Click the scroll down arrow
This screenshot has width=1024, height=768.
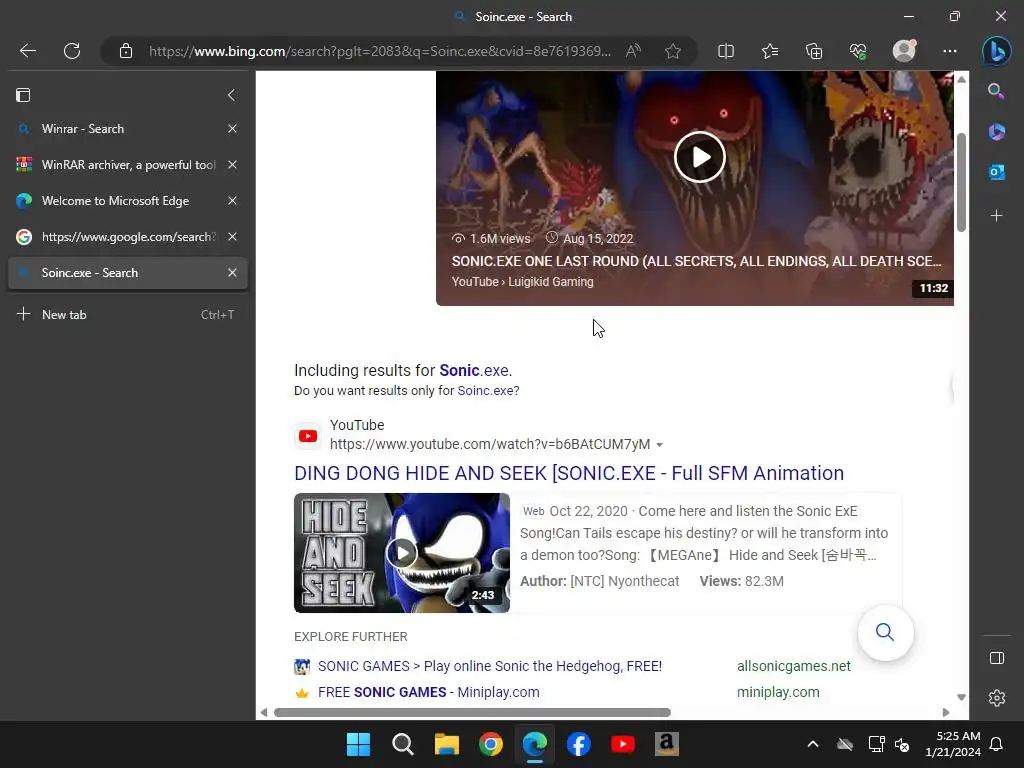961,697
